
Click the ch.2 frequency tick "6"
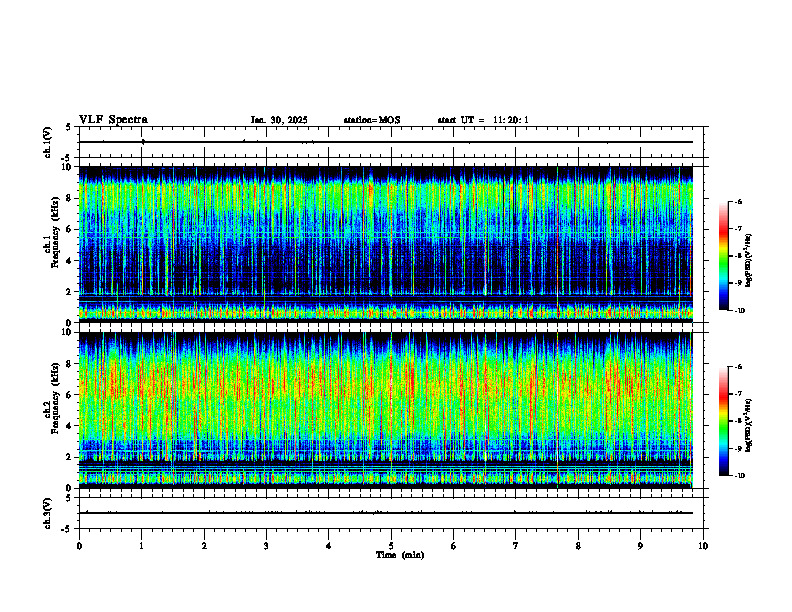[70, 395]
